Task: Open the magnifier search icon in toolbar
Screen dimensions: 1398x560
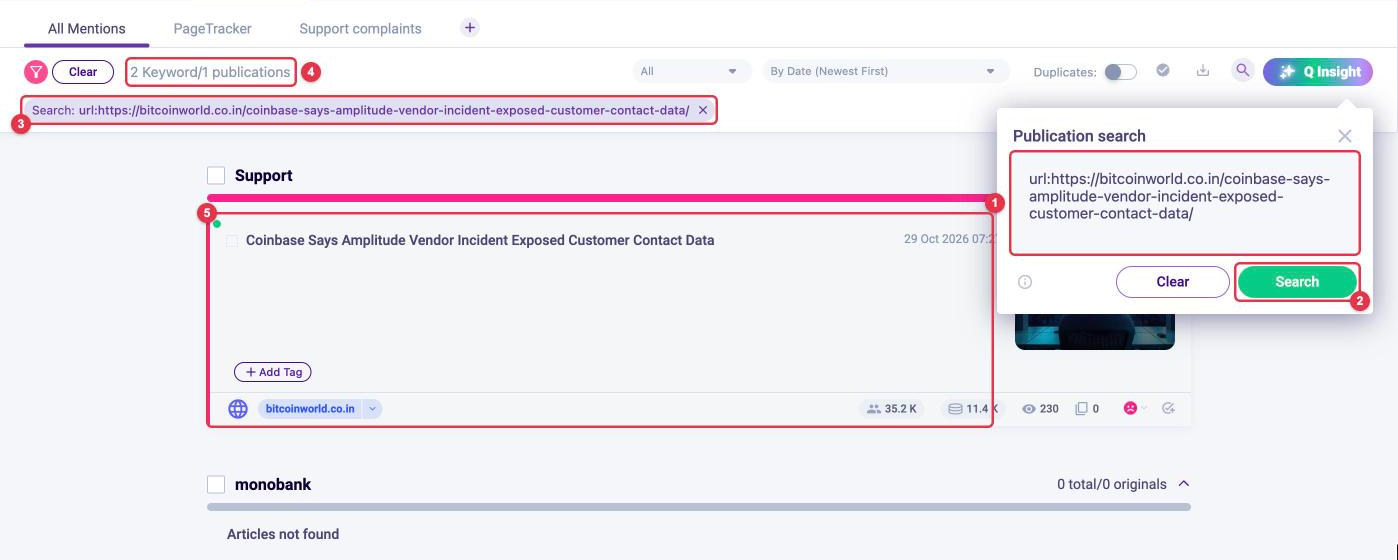Action: pyautogui.click(x=1242, y=71)
